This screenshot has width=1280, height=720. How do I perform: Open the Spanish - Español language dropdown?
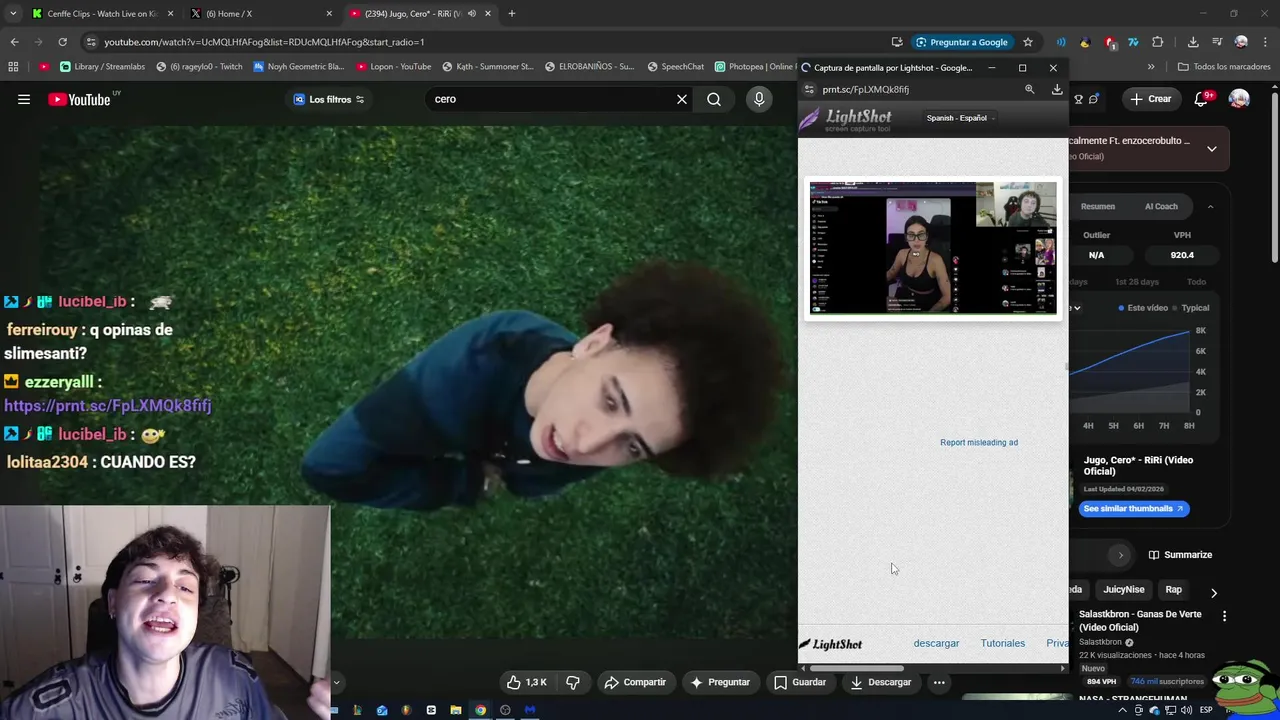(x=959, y=118)
